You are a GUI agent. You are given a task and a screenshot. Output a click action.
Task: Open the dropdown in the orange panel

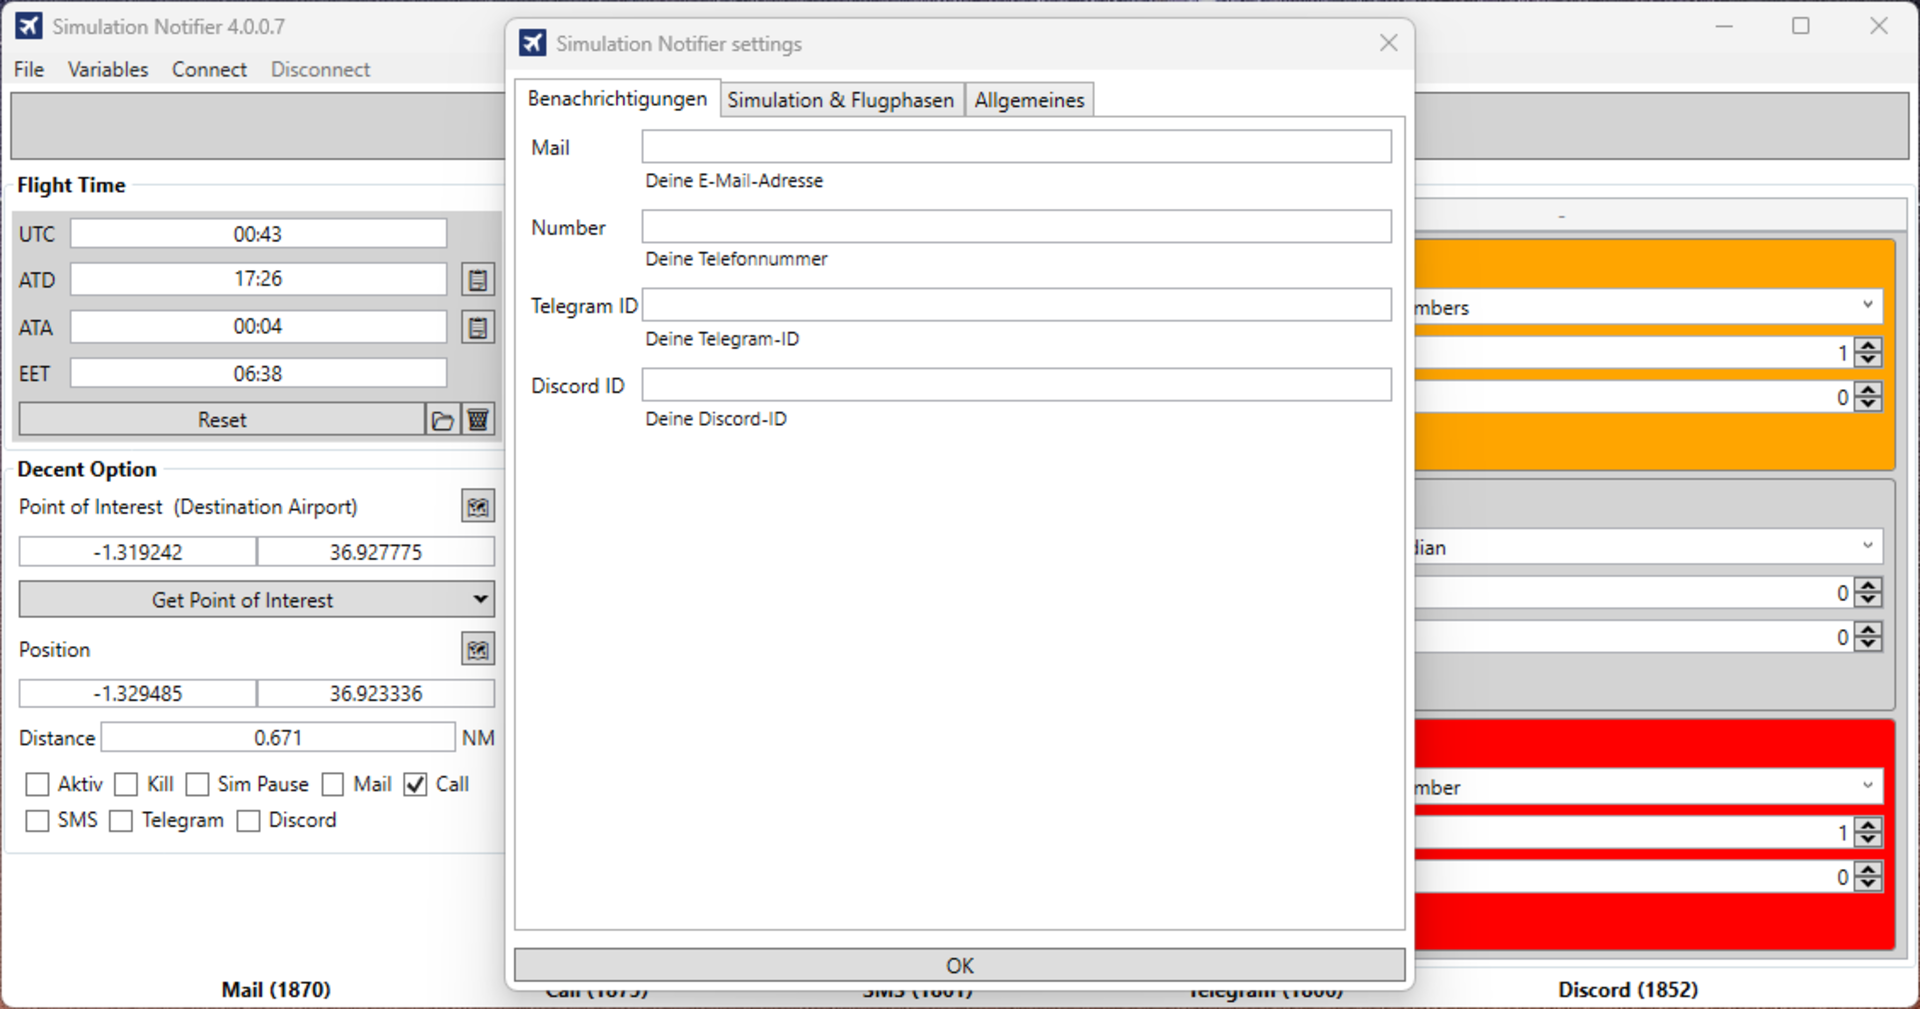coord(1867,306)
